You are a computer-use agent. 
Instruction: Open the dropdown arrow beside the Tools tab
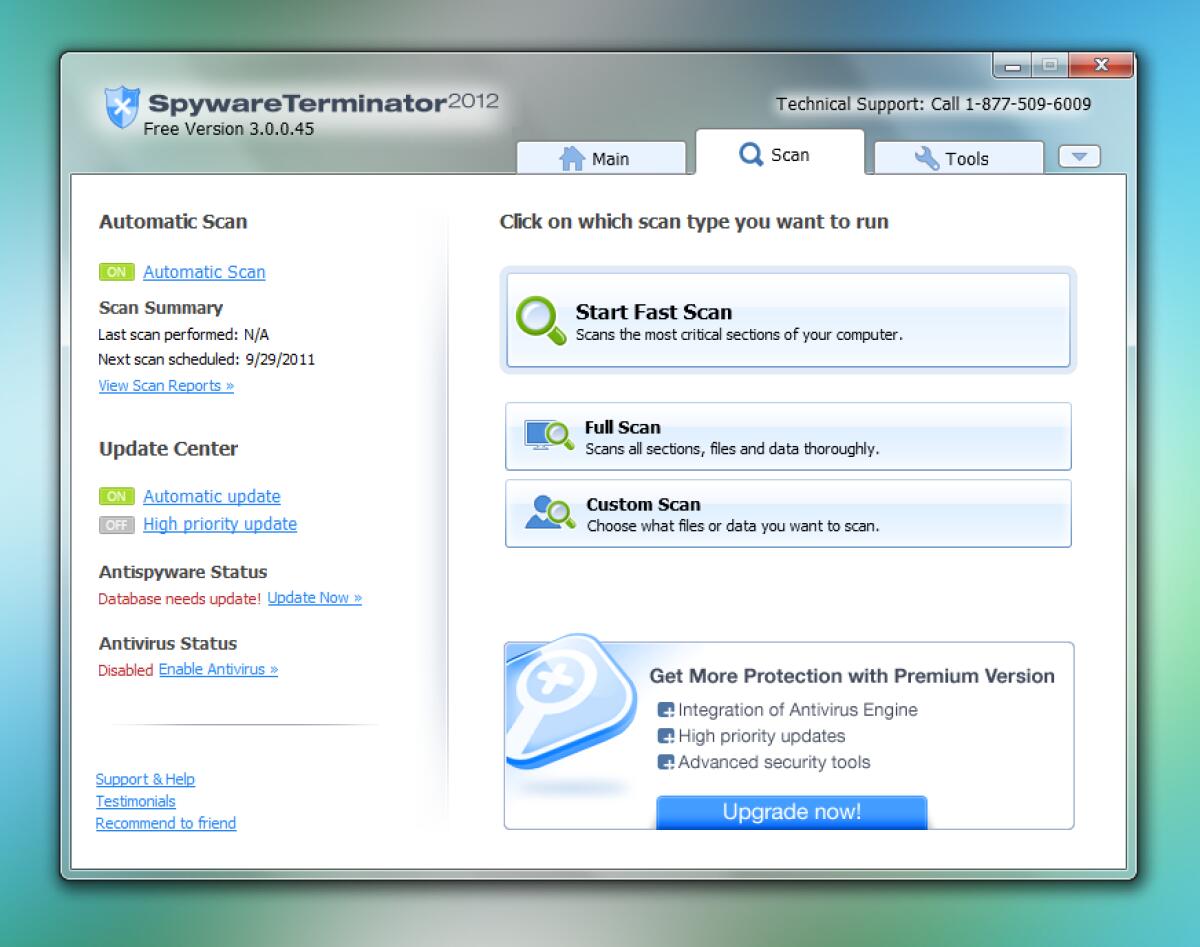1079,156
